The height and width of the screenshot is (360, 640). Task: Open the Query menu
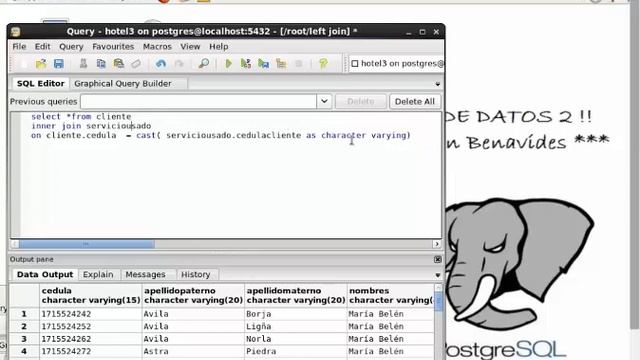coord(71,47)
